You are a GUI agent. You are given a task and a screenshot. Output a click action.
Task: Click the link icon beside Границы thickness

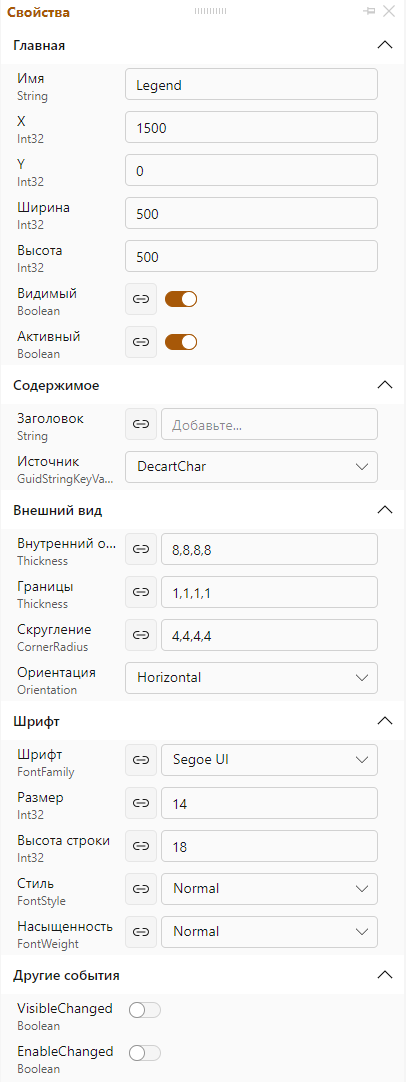point(141,592)
